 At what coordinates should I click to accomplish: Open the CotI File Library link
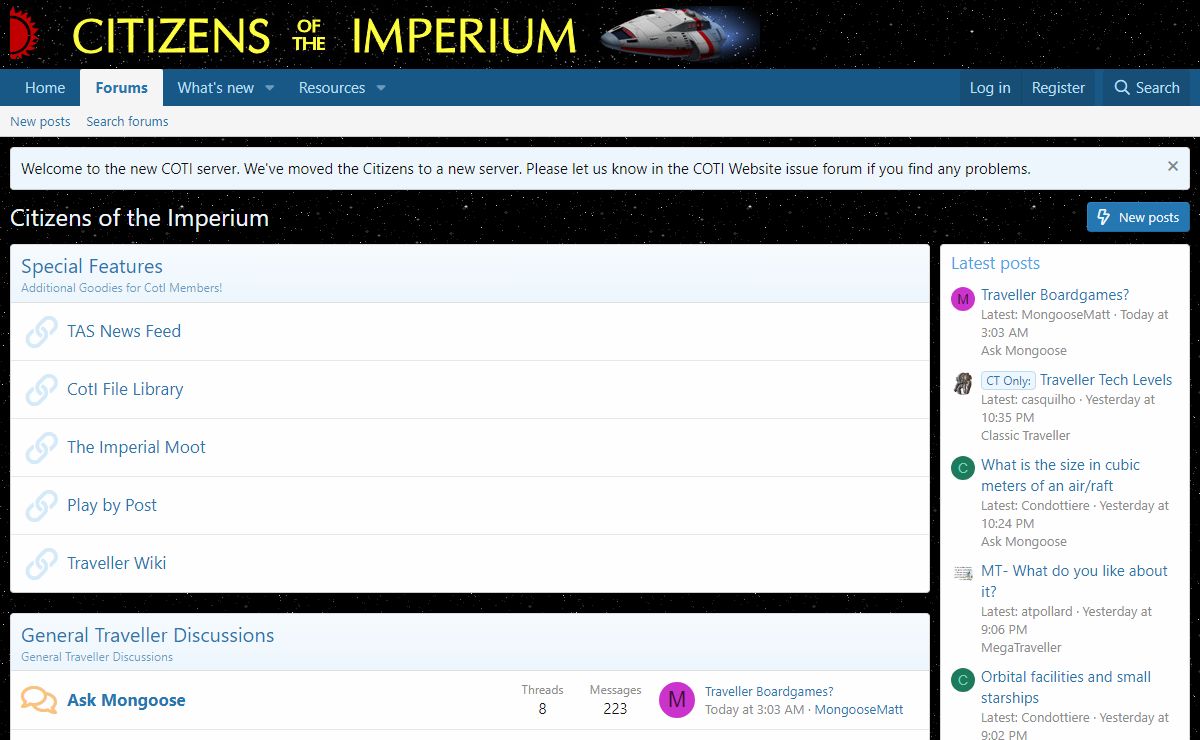click(125, 389)
